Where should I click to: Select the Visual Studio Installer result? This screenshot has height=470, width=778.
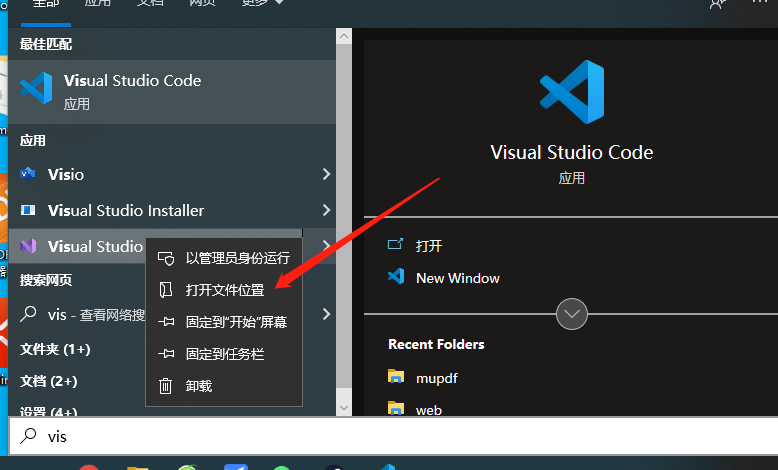pyautogui.click(x=172, y=210)
